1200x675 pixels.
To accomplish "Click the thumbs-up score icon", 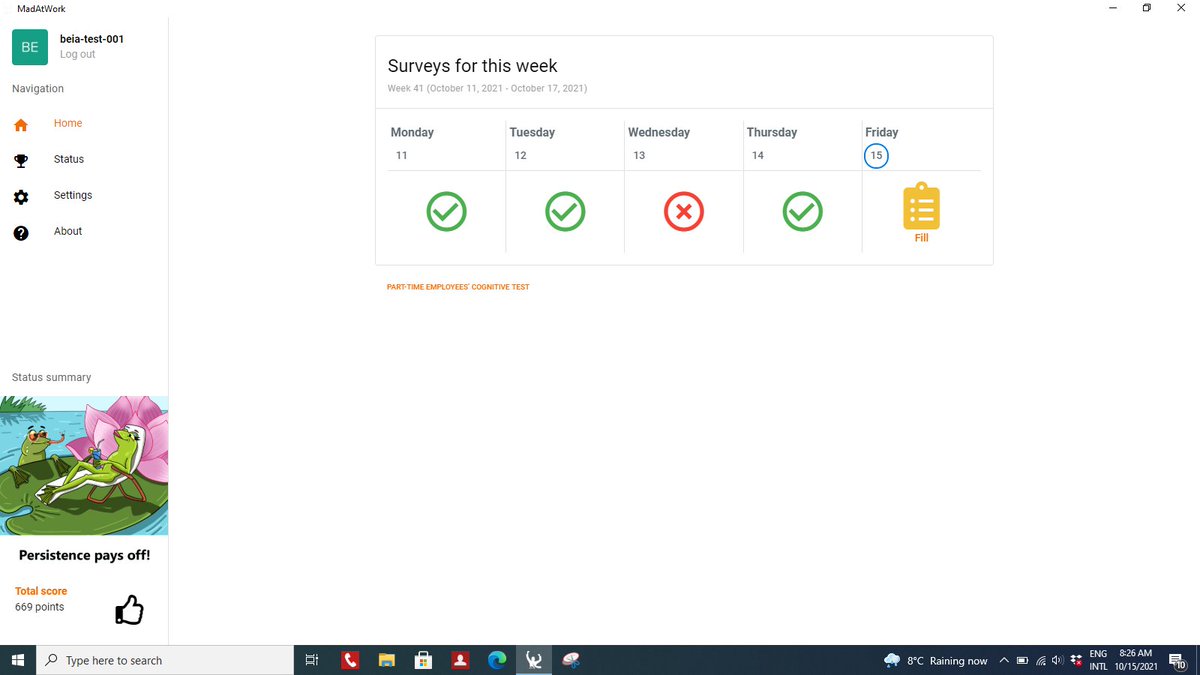I will coord(129,609).
